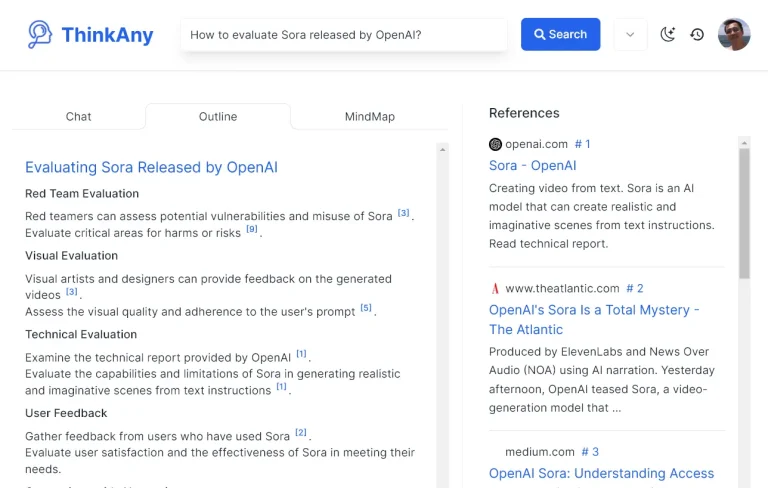This screenshot has width=768, height=488.
Task: Click the blue Search button
Action: coord(560,34)
